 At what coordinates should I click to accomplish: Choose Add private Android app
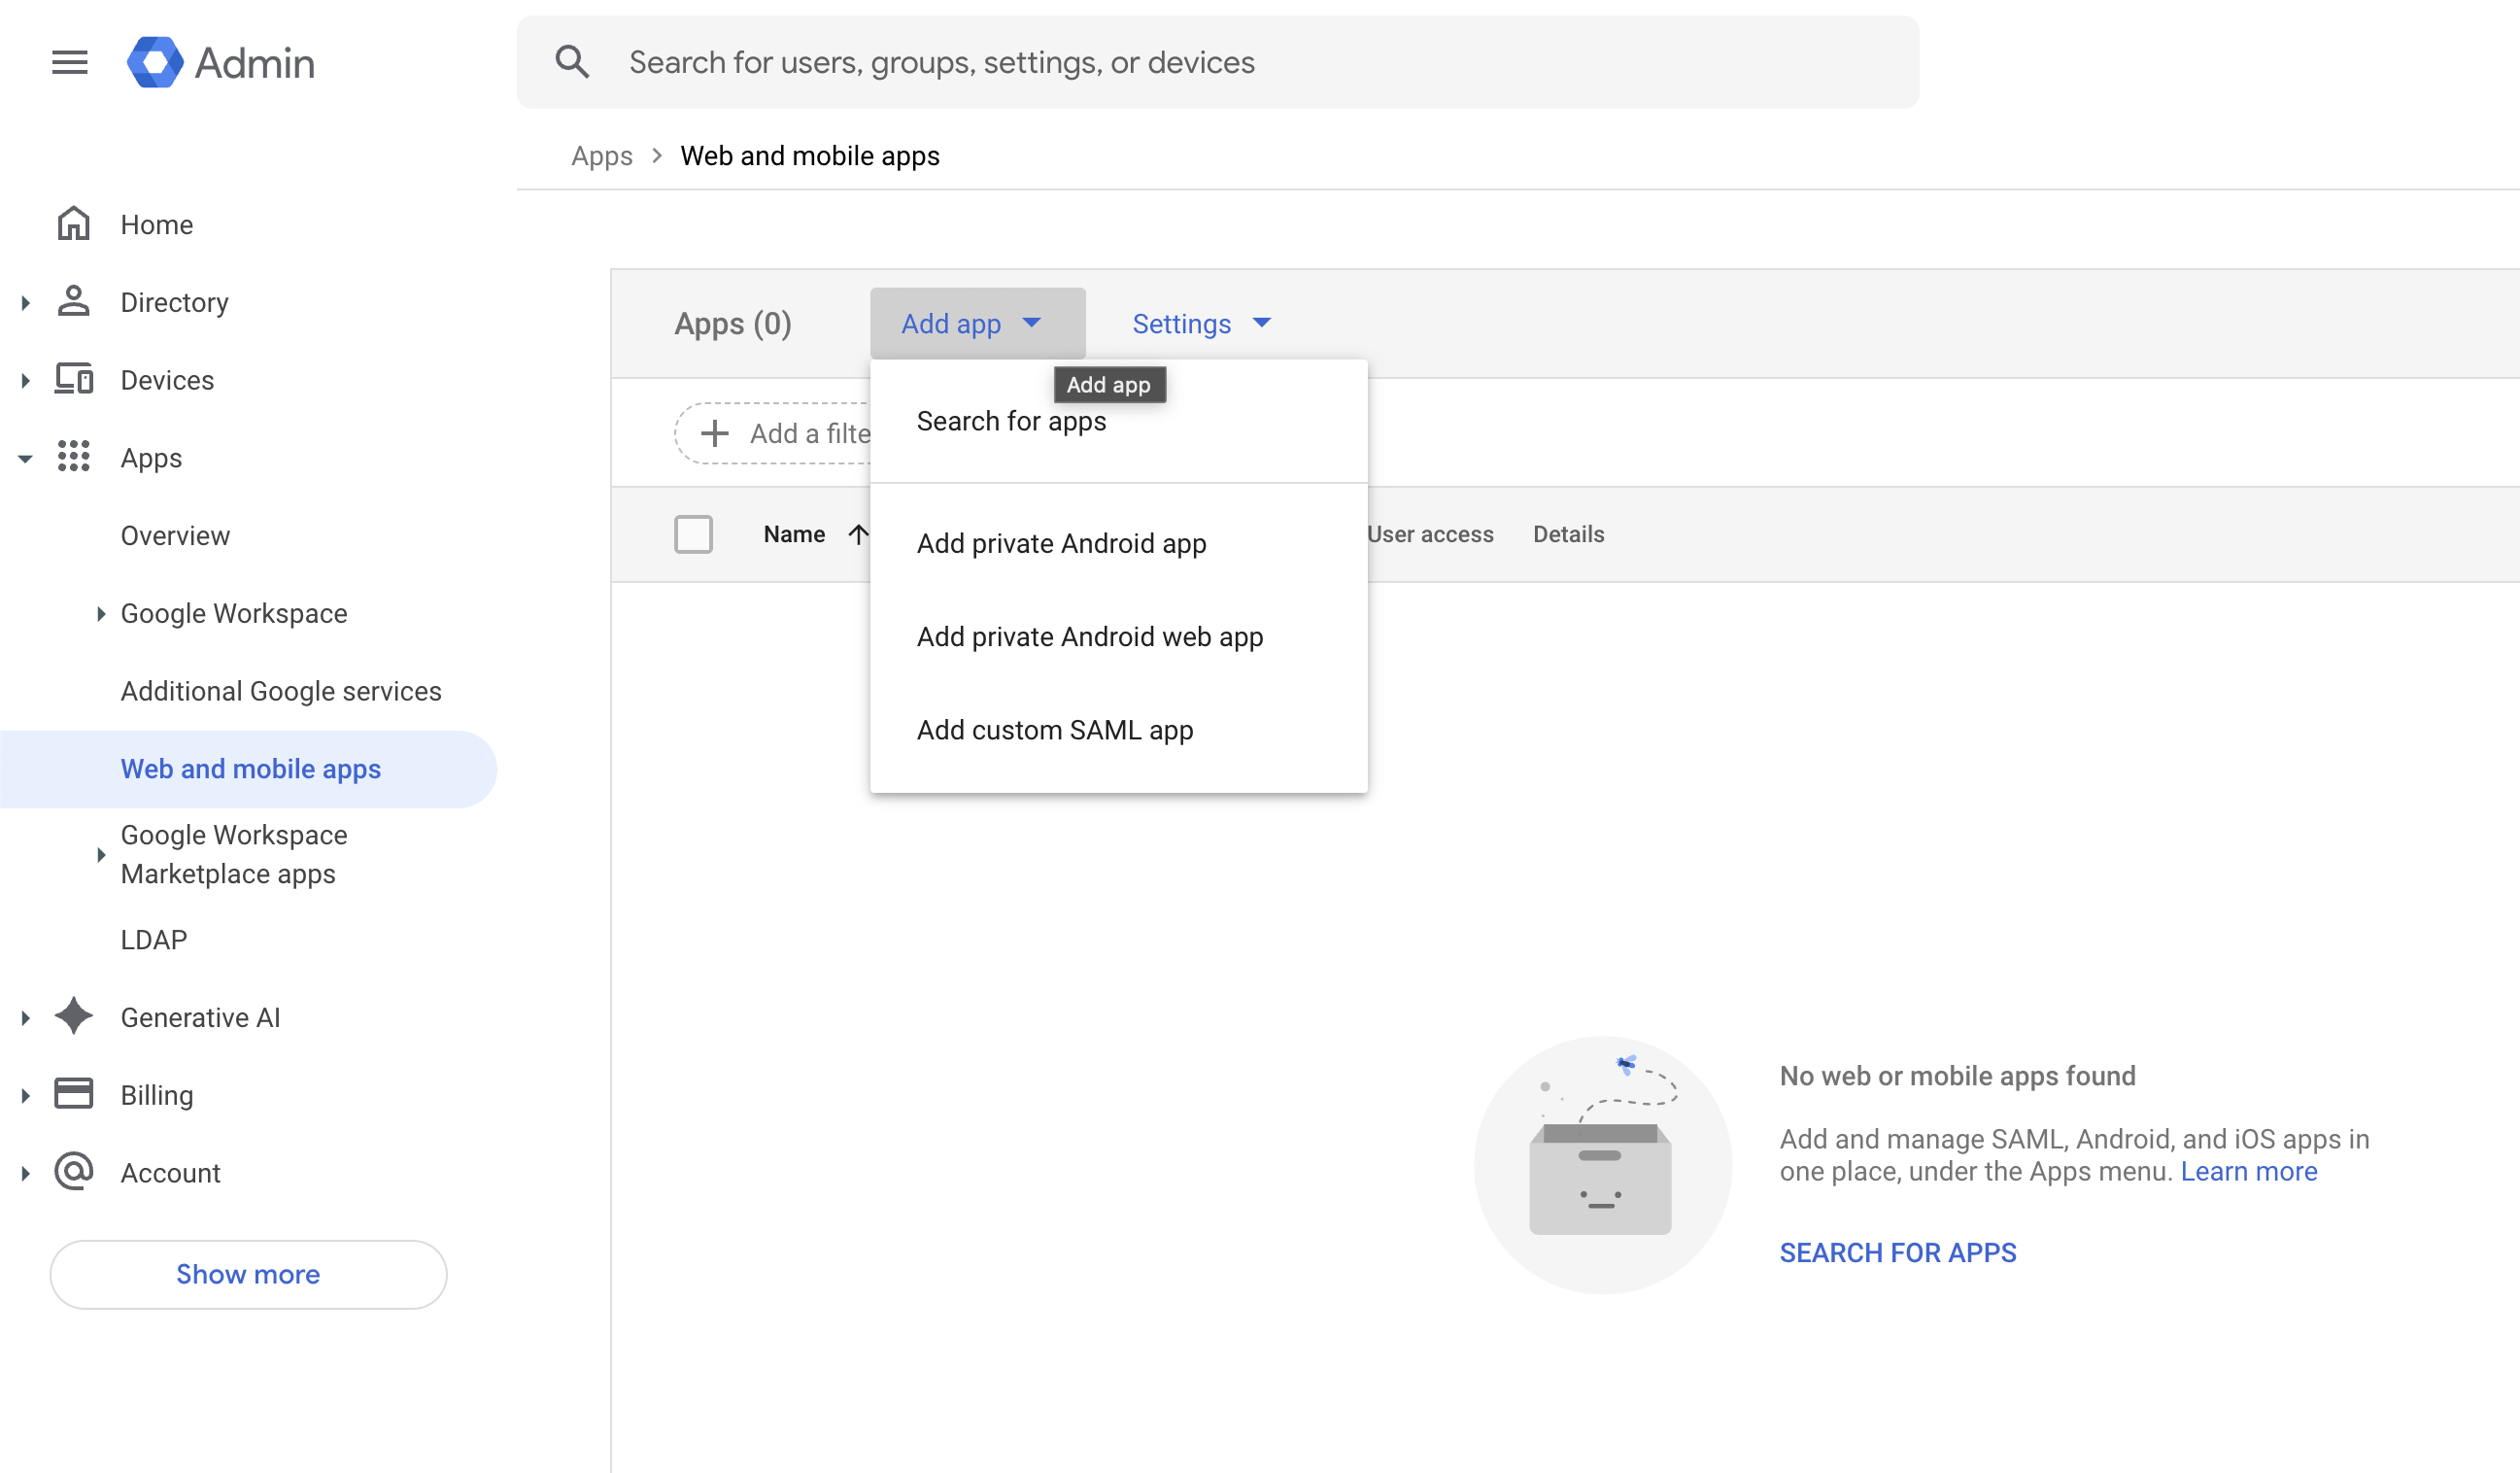1118,543
